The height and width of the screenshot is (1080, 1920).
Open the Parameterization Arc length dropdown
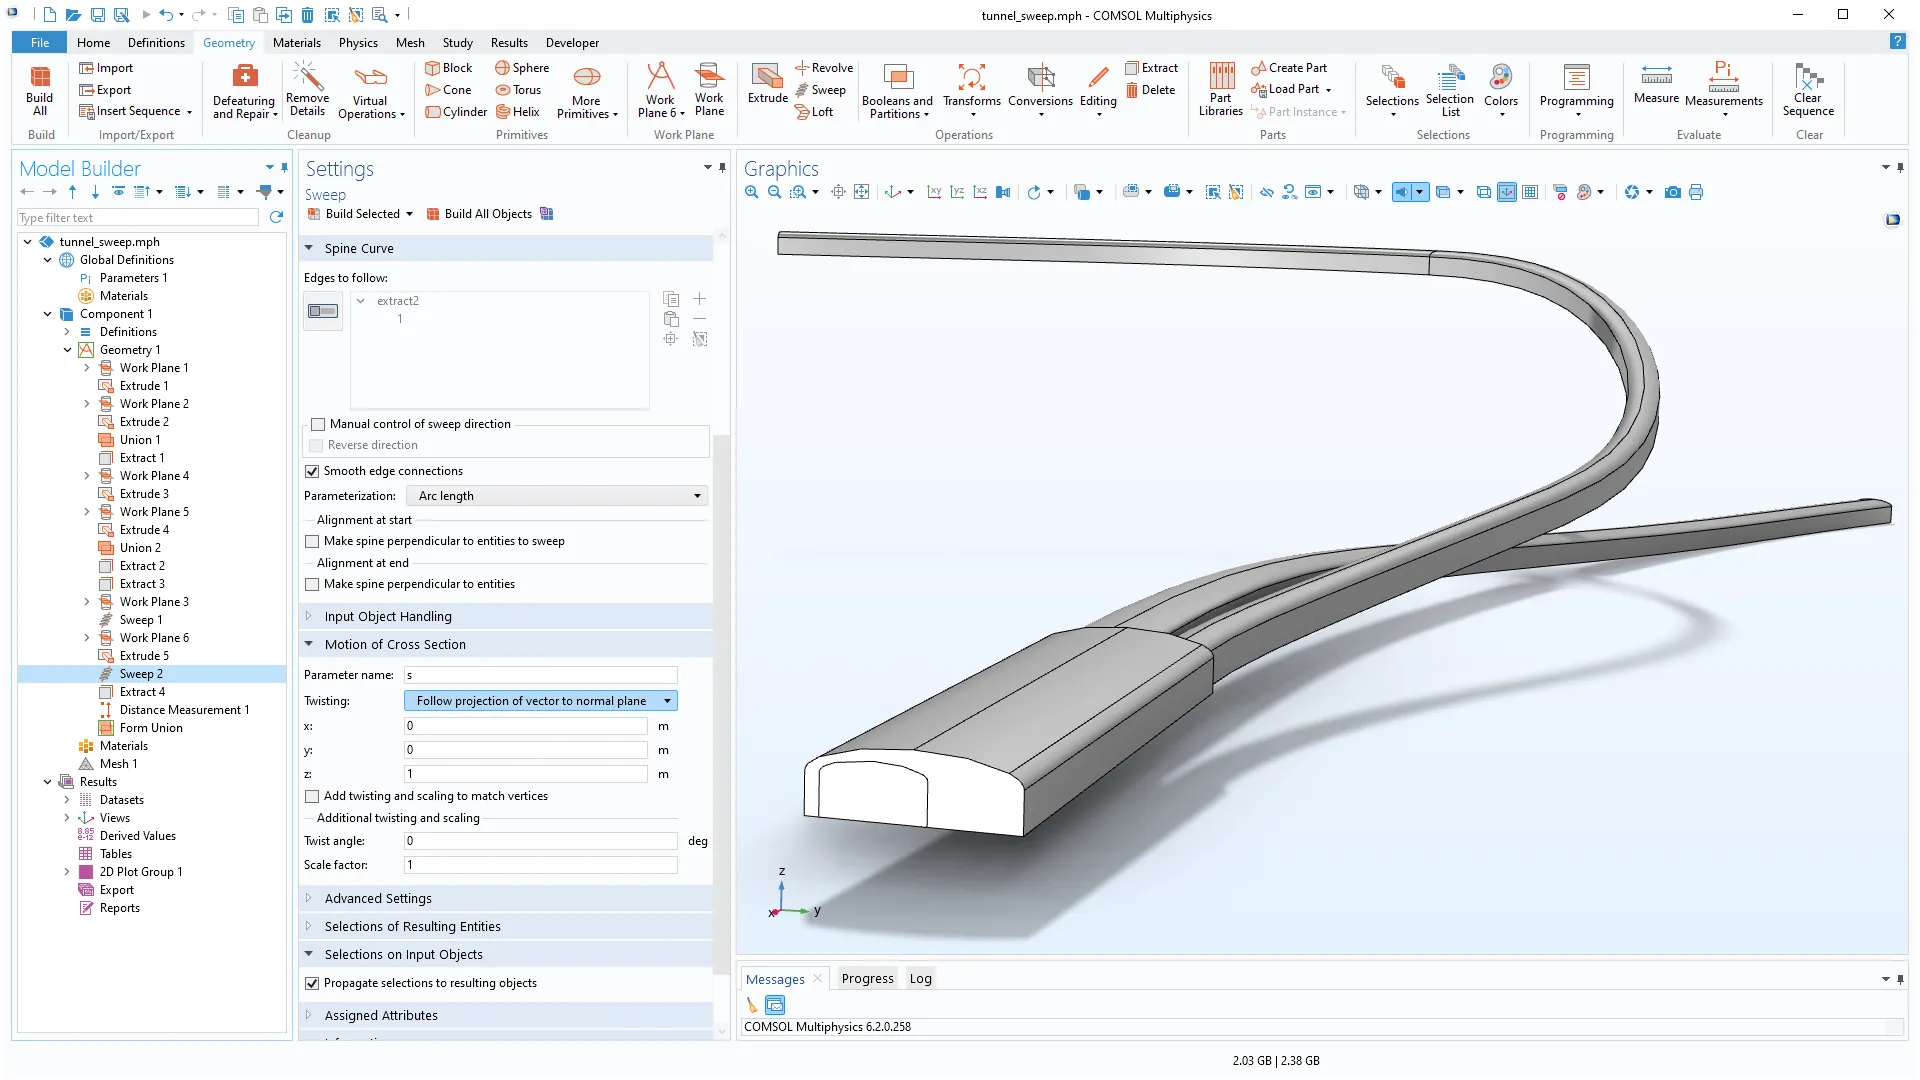[x=557, y=496]
